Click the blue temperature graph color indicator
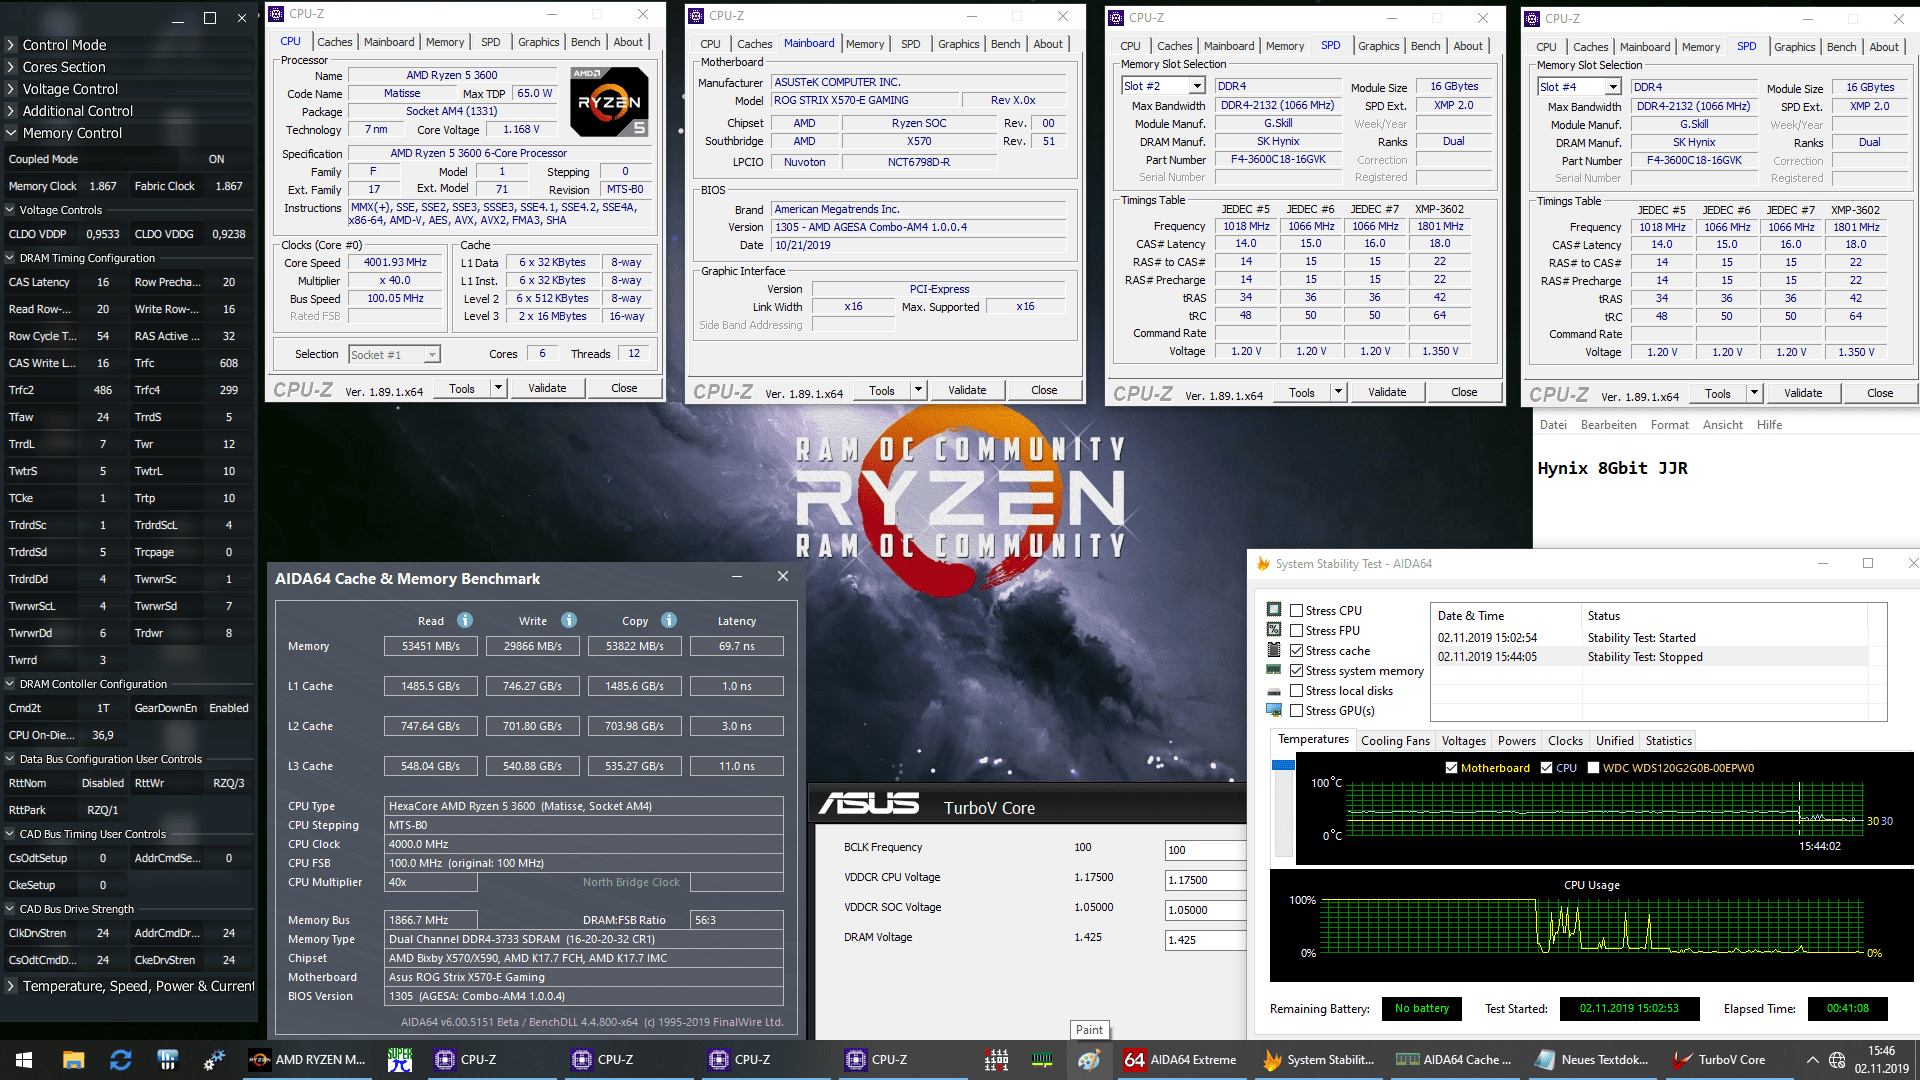1920x1080 pixels. click(x=1283, y=765)
